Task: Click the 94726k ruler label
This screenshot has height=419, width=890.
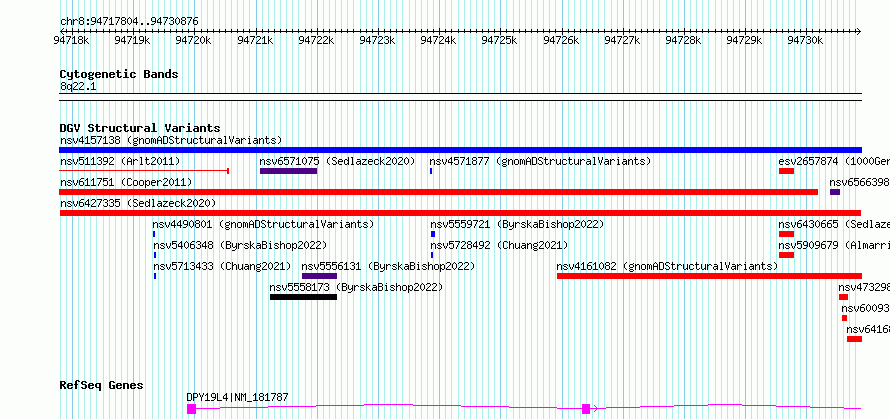Action: [561, 40]
